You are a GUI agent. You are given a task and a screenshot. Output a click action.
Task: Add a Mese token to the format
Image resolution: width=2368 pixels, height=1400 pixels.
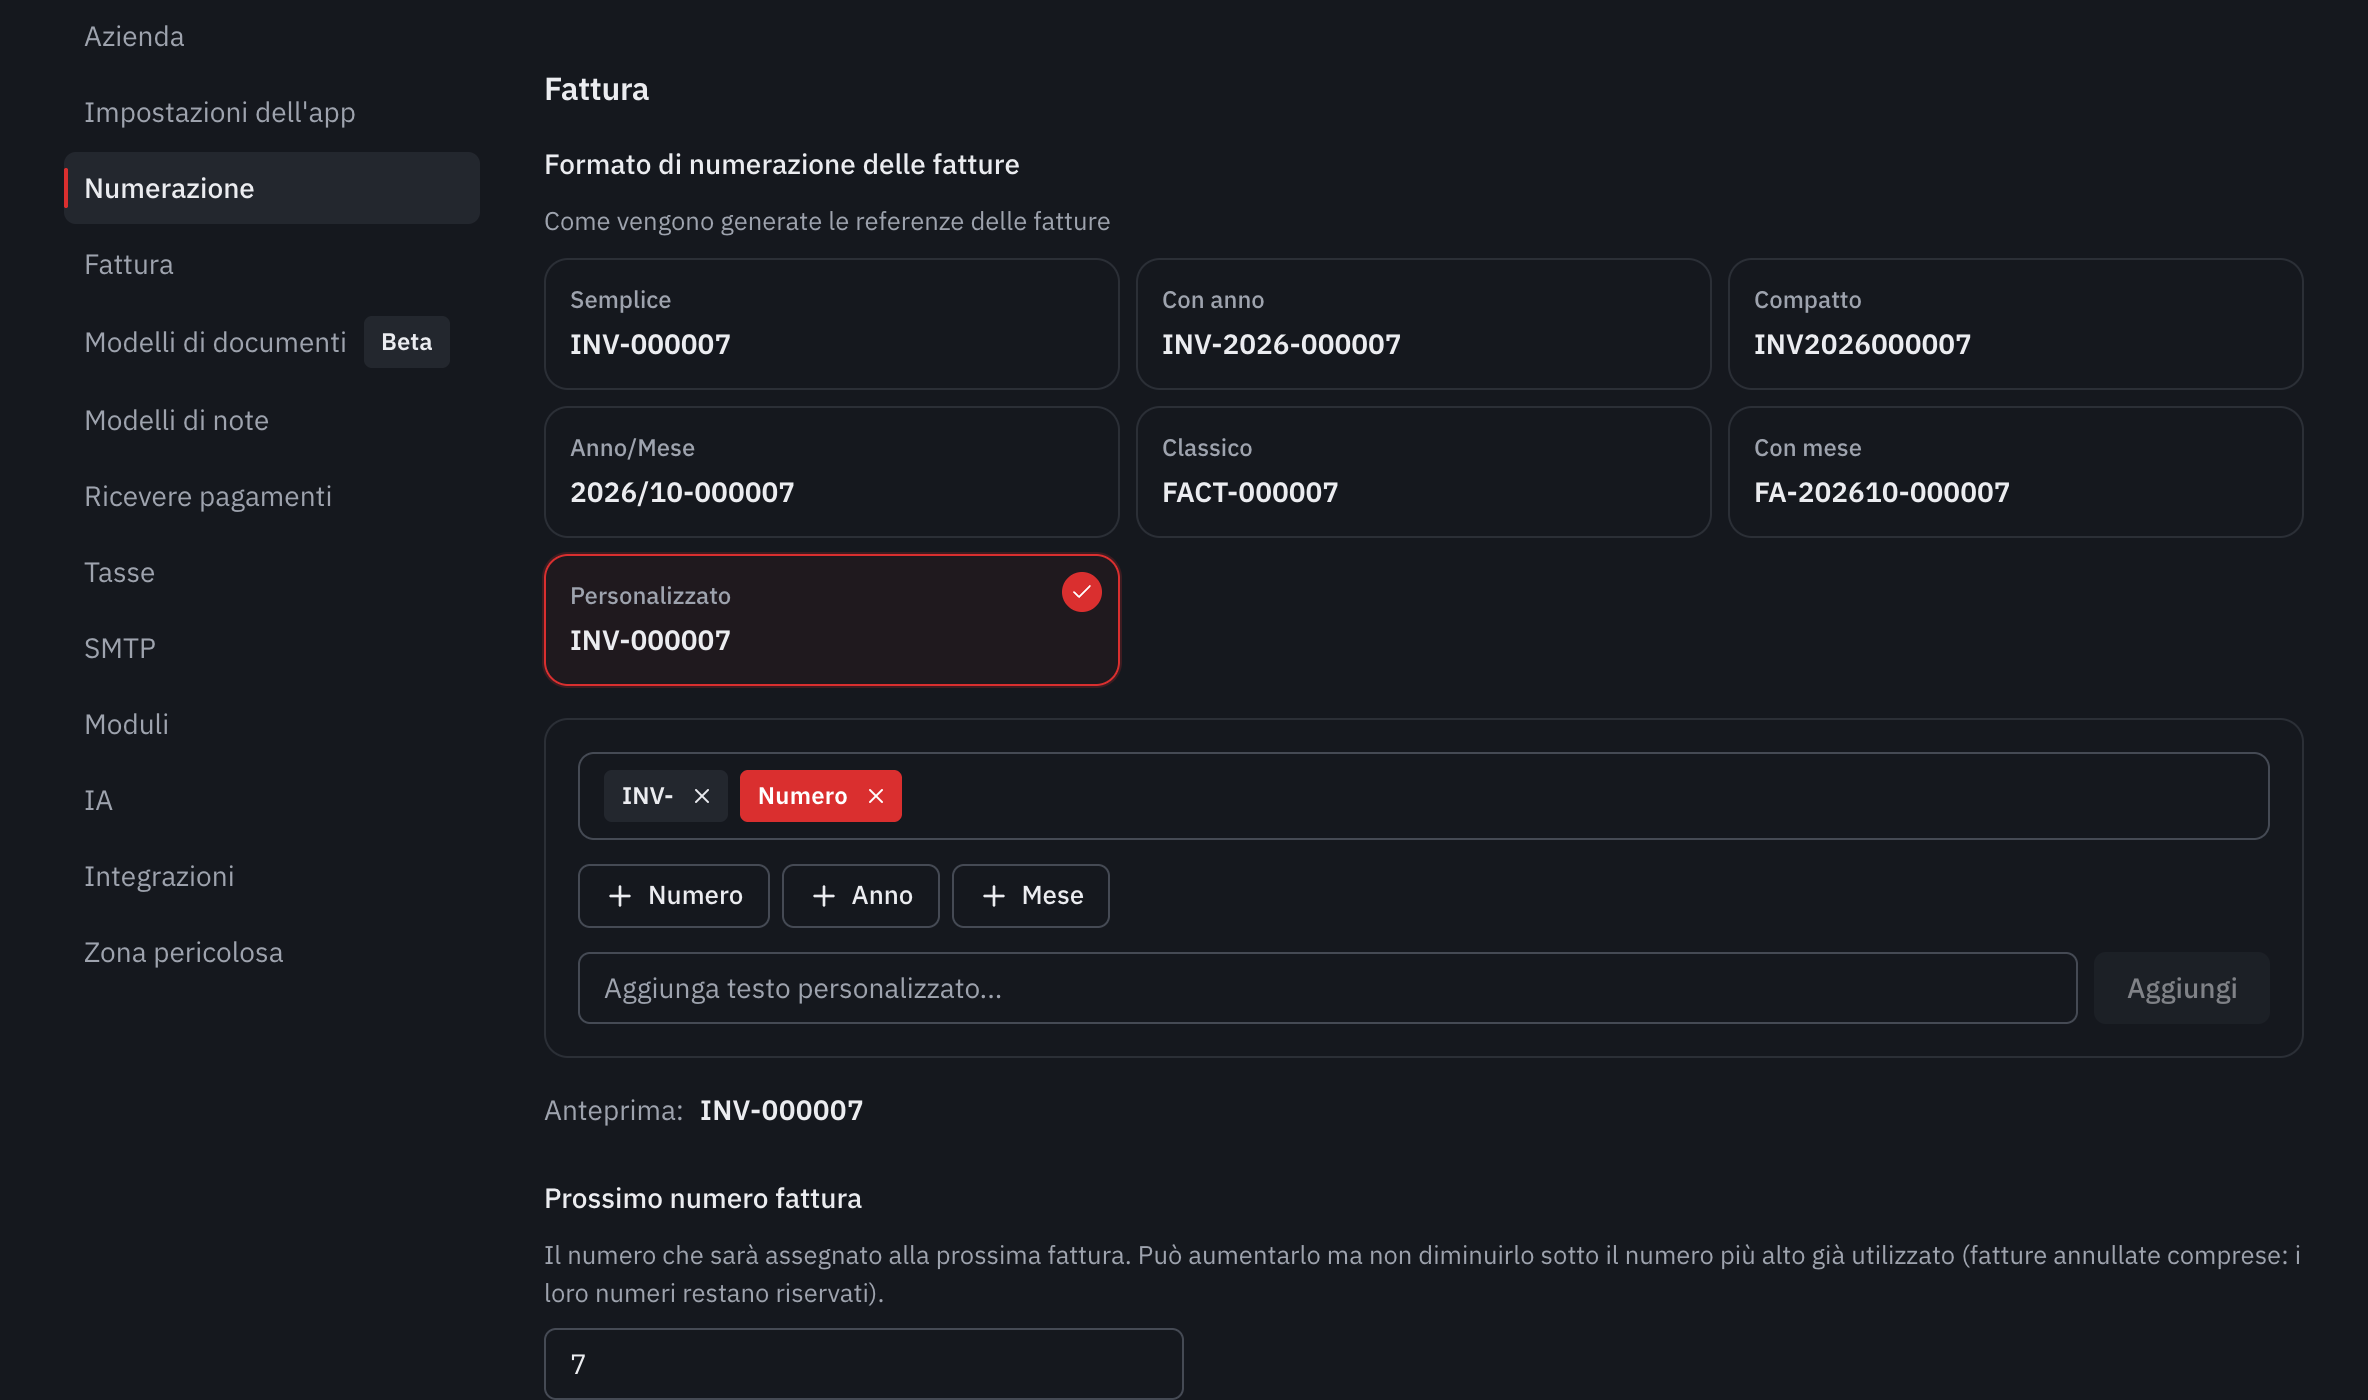1031,896
